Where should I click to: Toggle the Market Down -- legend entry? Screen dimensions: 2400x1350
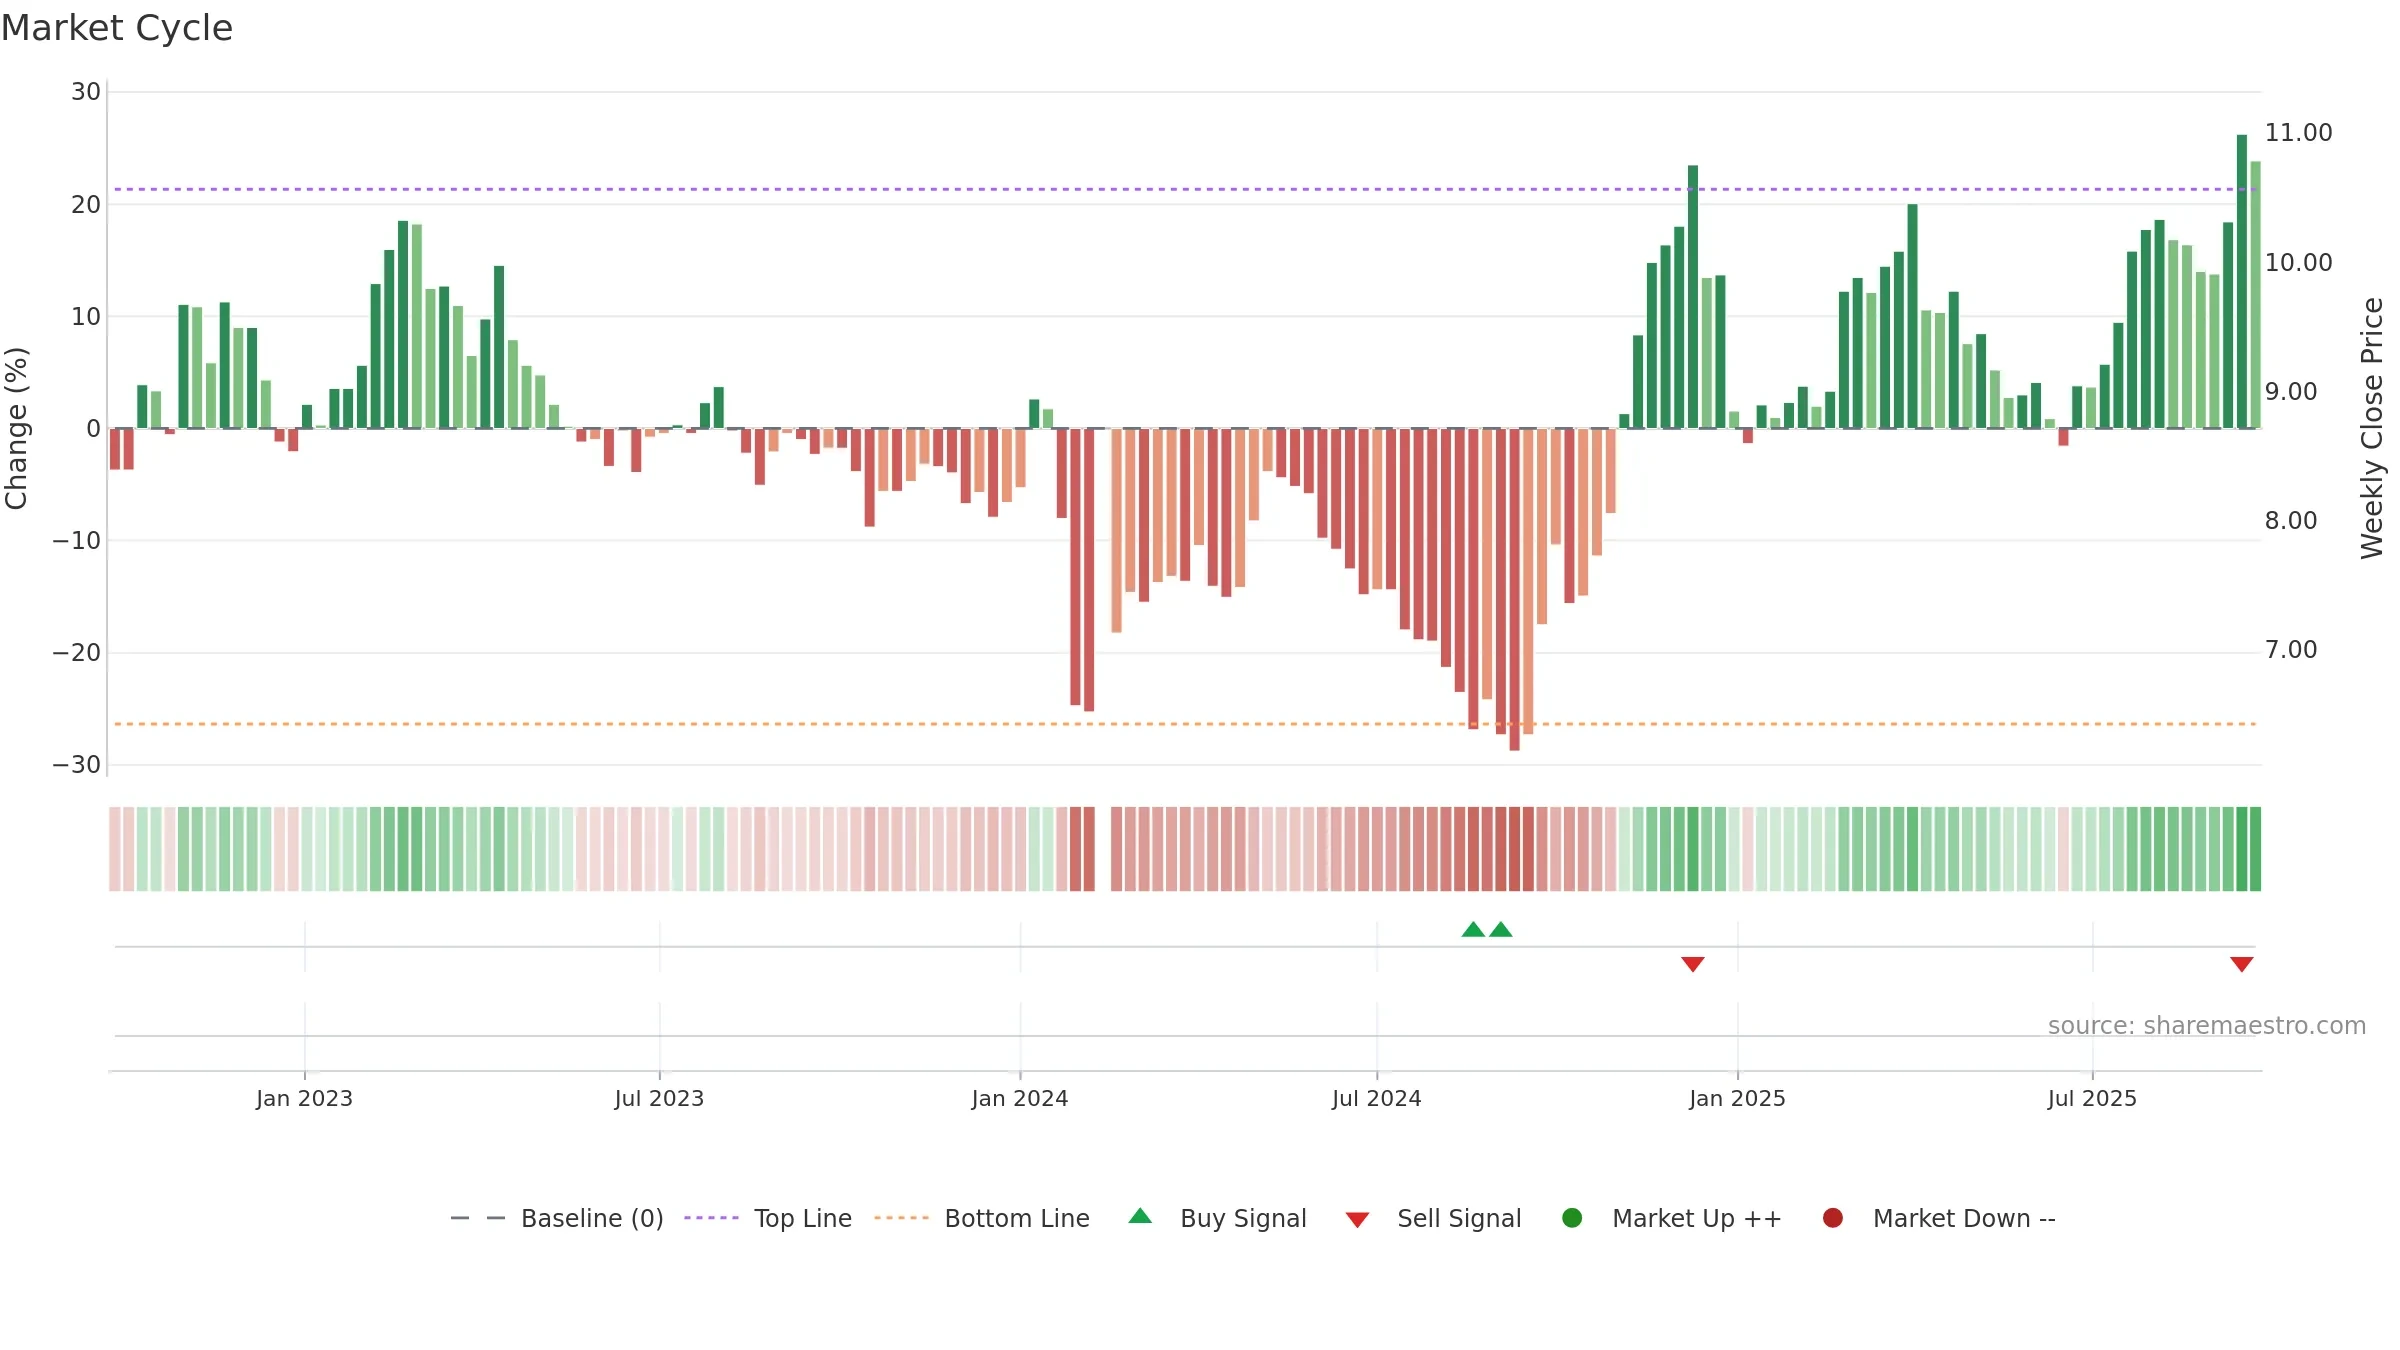click(x=1938, y=1218)
